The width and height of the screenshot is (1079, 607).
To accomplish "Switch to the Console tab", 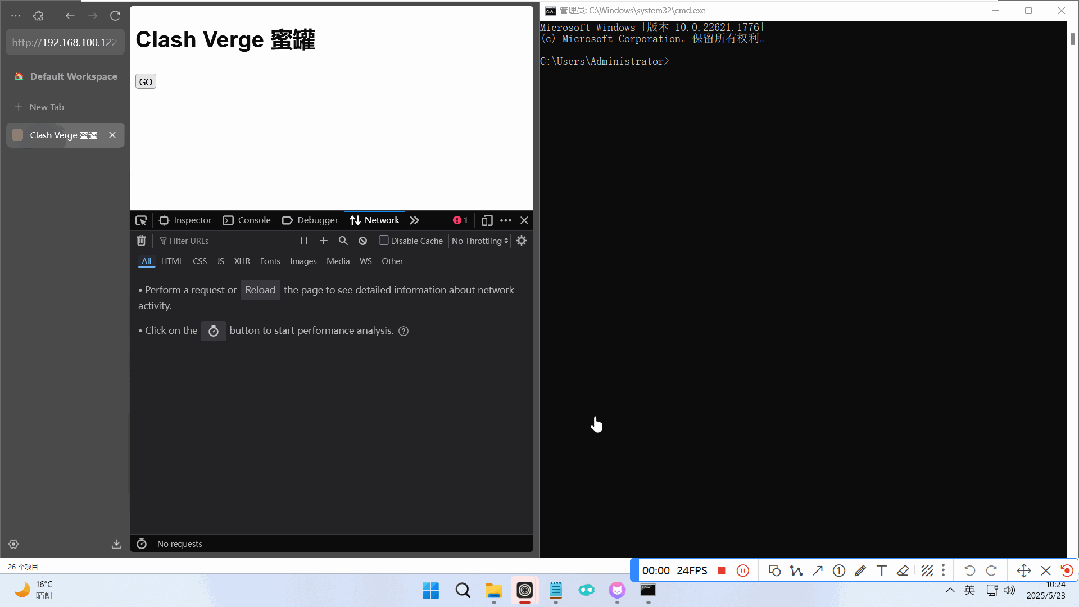I will 246,220.
